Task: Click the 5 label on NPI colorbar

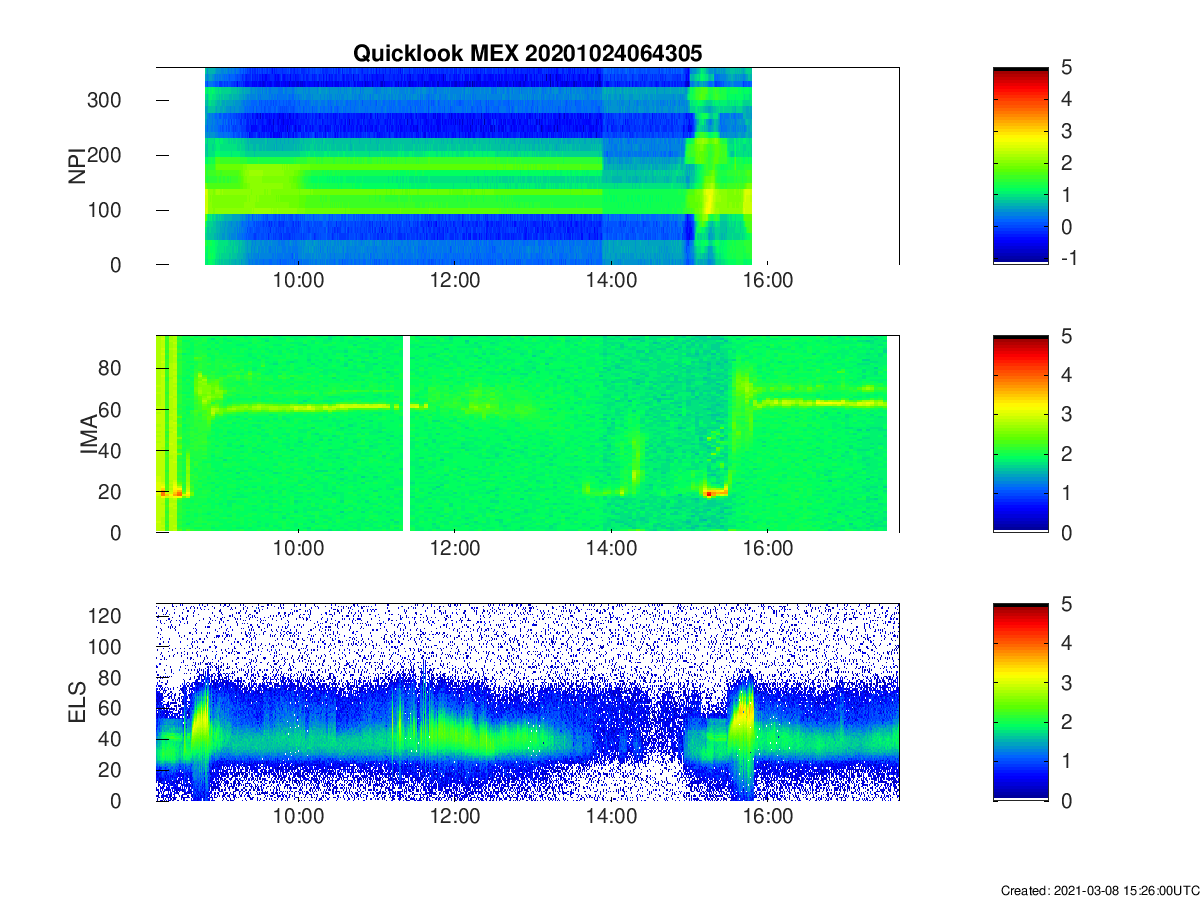Action: click(1066, 67)
